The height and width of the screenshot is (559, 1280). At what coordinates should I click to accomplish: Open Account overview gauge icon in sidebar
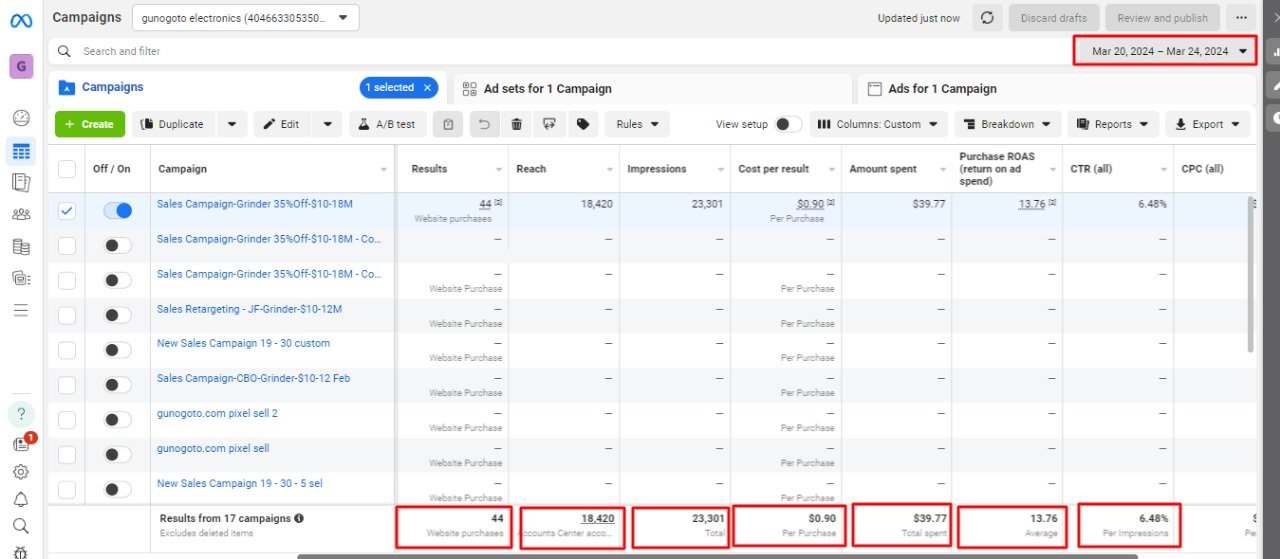[21, 118]
